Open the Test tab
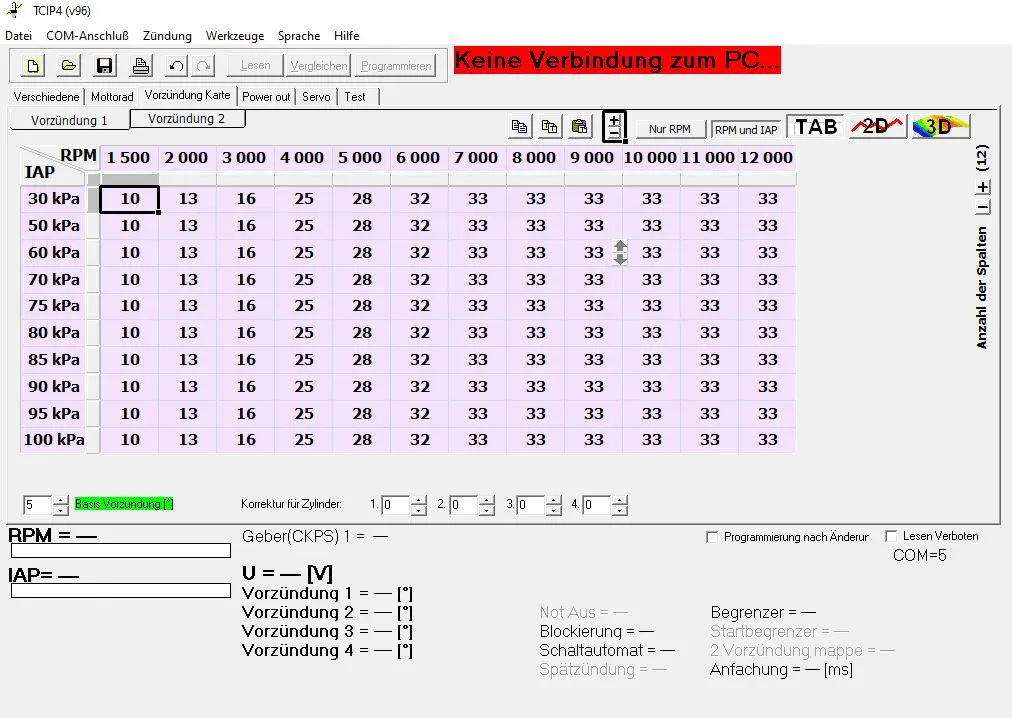Screen dimensions: 1012x718 tap(355, 97)
